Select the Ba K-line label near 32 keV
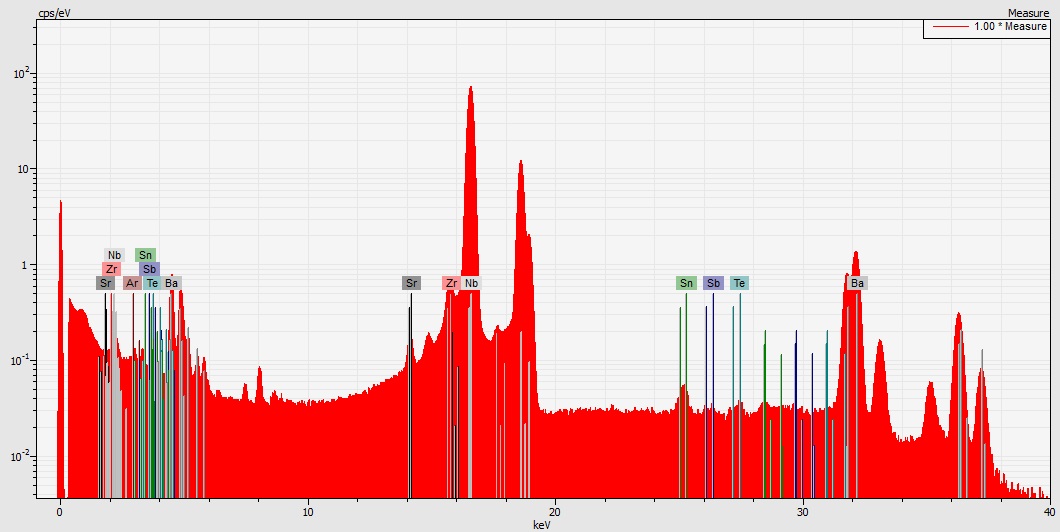The width and height of the screenshot is (1060, 532). click(x=857, y=283)
